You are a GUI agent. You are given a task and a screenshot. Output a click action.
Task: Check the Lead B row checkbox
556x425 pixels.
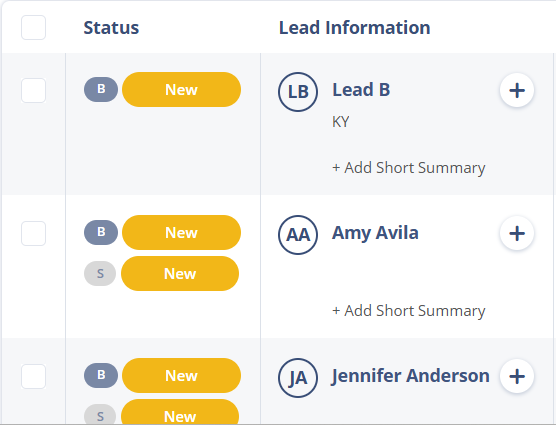click(x=33, y=90)
